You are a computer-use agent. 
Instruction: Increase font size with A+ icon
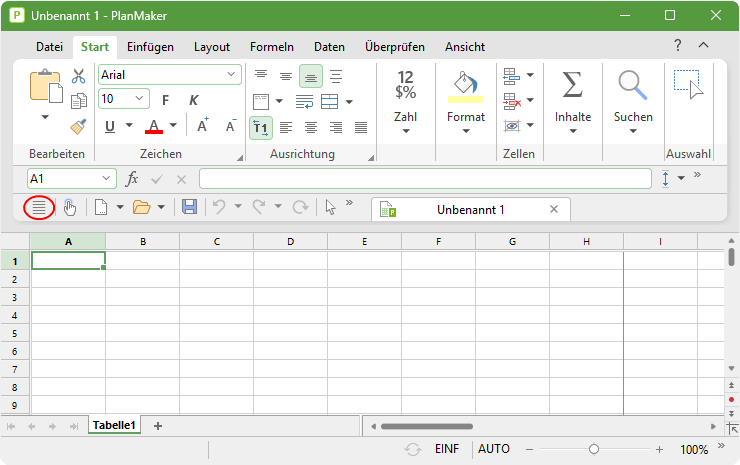pyautogui.click(x=203, y=125)
